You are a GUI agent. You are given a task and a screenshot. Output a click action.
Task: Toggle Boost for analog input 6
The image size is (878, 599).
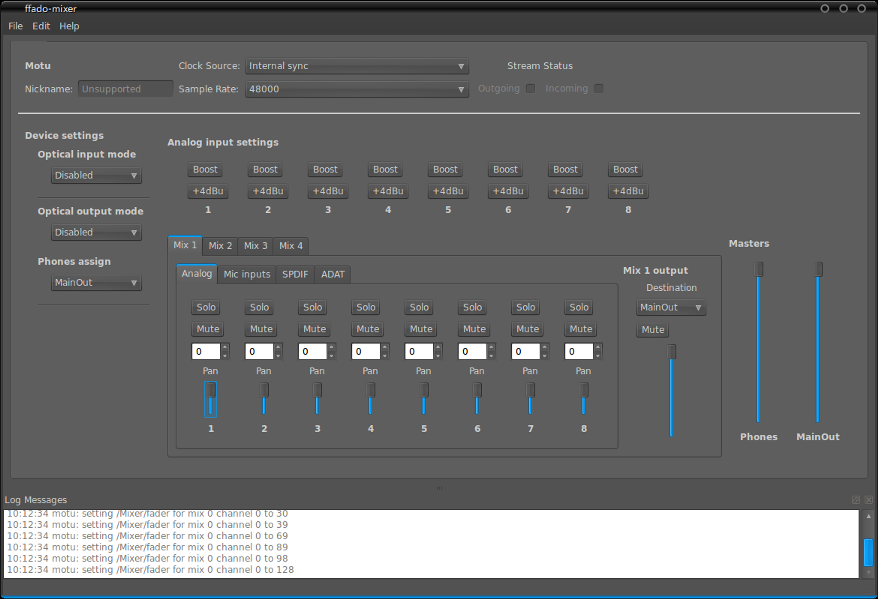pos(505,170)
